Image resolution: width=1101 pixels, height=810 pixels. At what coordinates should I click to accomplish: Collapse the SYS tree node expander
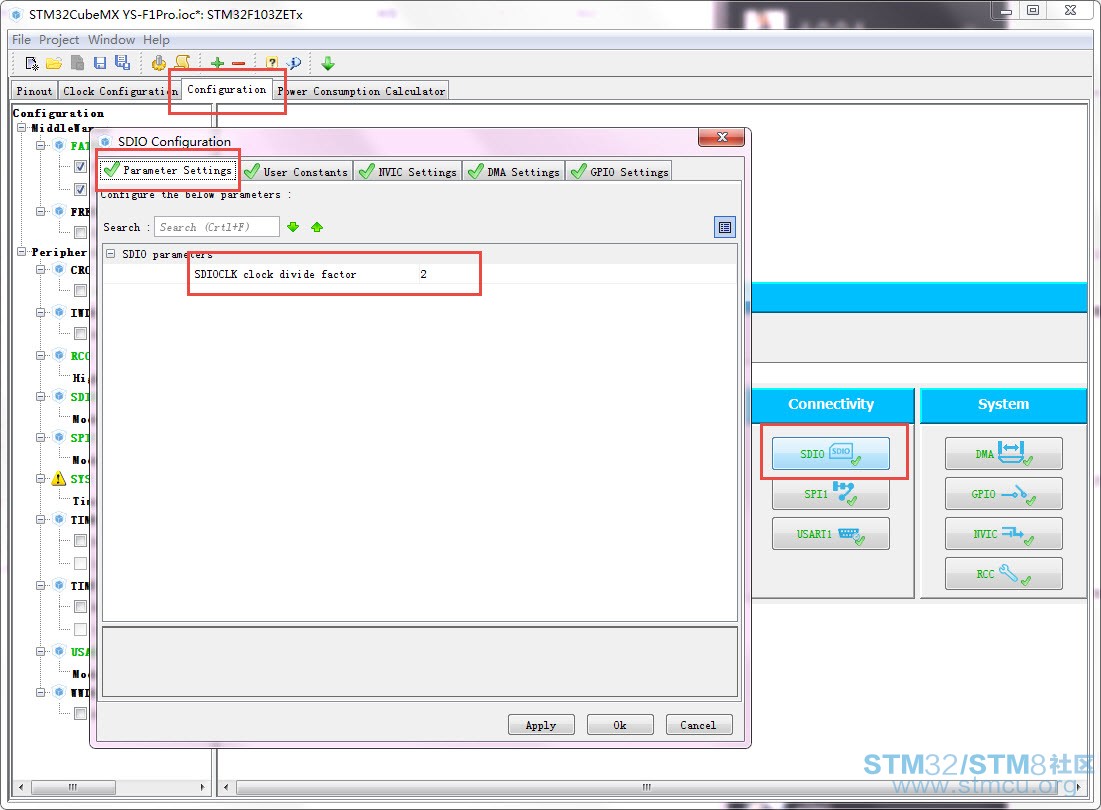coord(40,479)
